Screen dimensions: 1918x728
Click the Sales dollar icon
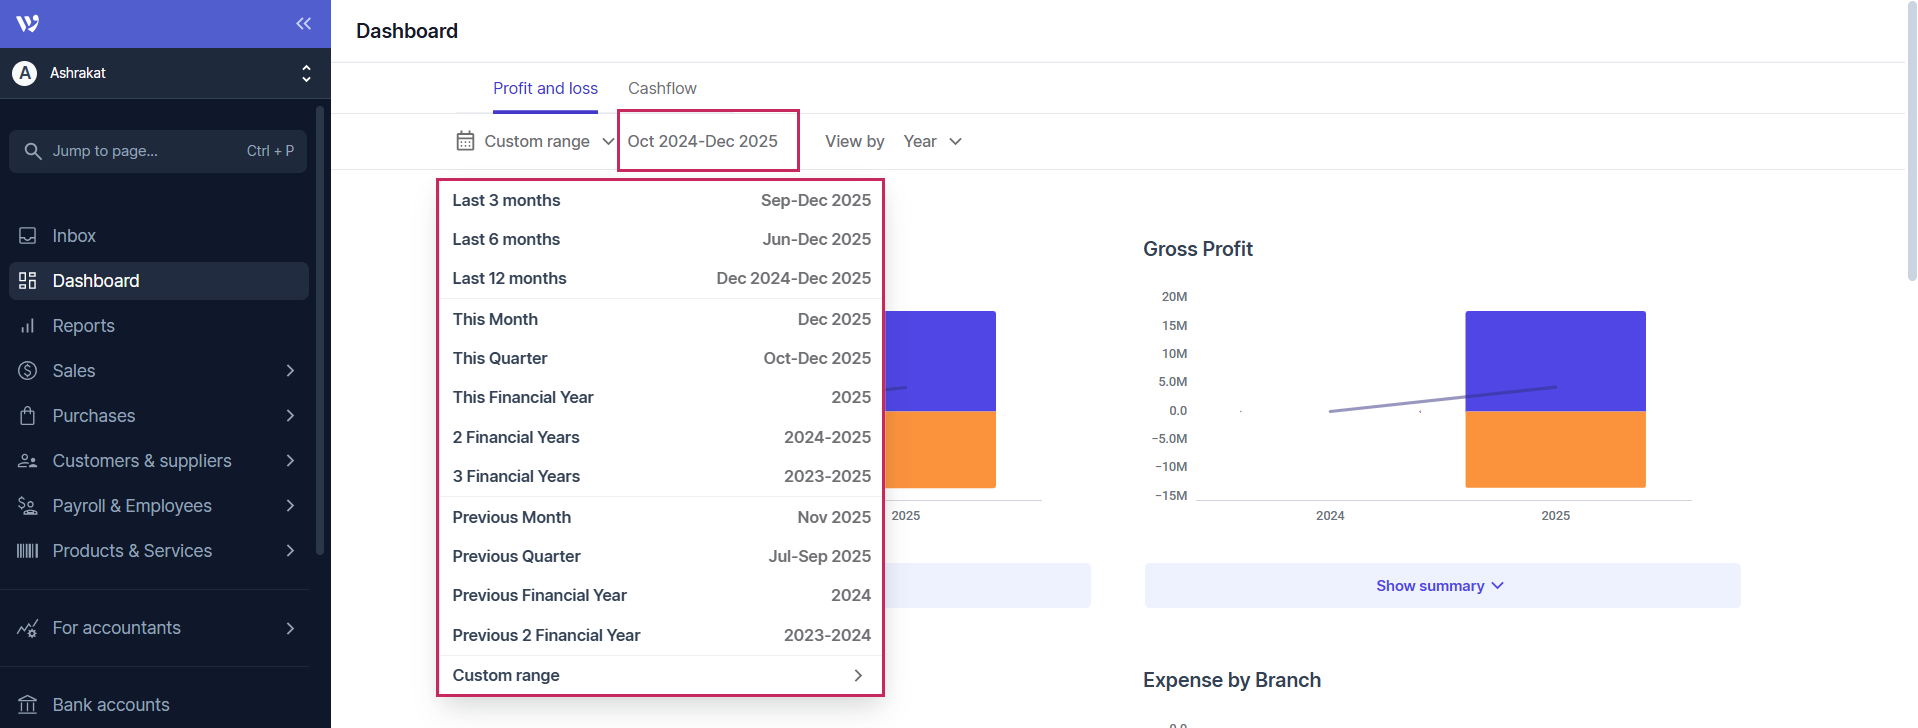(x=28, y=371)
